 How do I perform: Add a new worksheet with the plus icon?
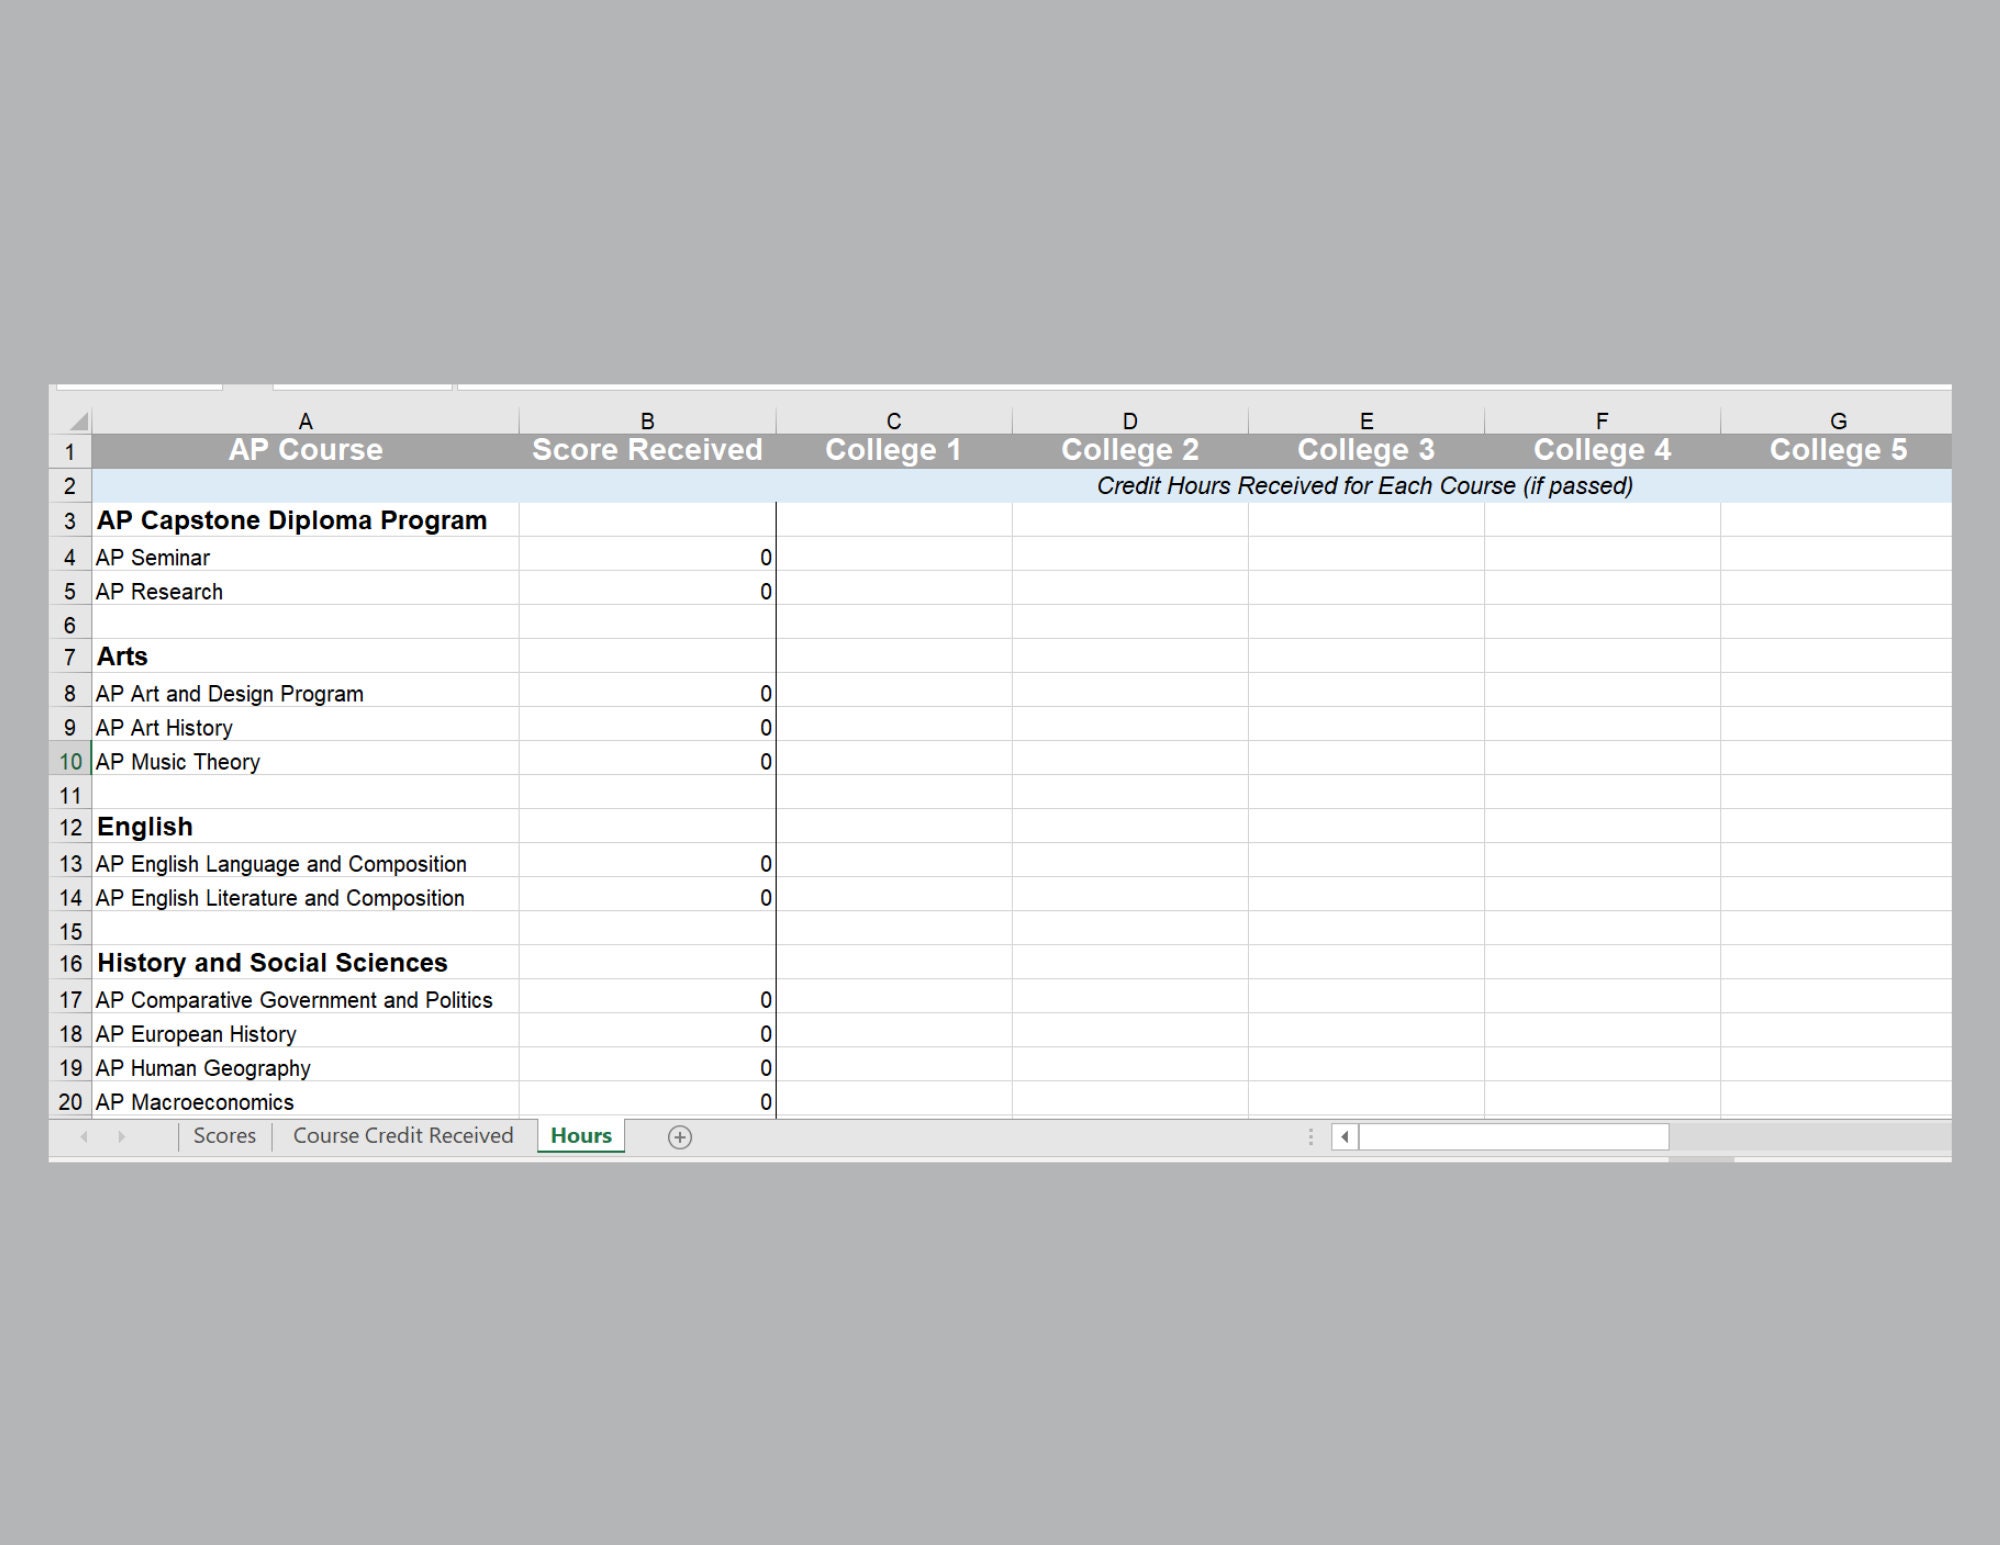point(680,1137)
